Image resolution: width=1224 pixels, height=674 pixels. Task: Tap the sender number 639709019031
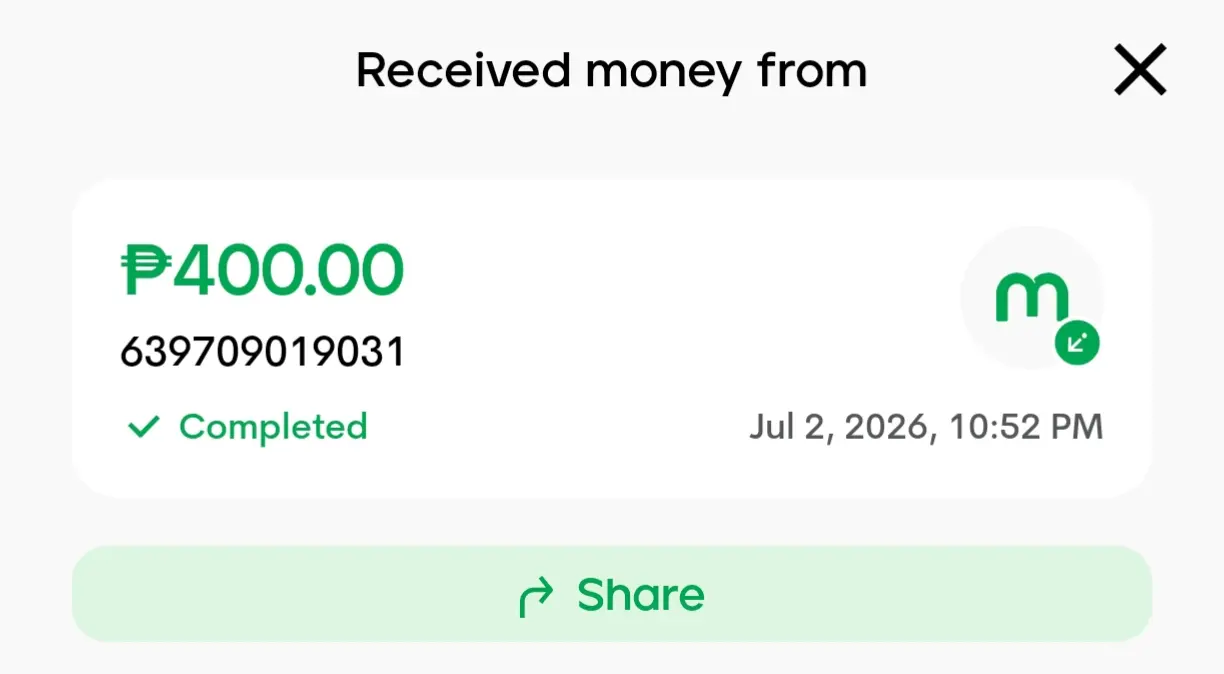pos(262,352)
